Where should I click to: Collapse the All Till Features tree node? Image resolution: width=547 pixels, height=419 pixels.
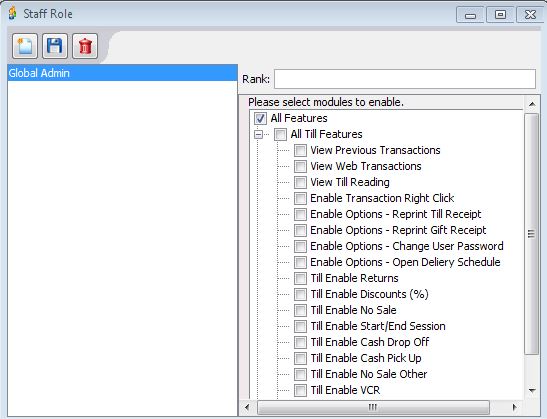tap(258, 134)
